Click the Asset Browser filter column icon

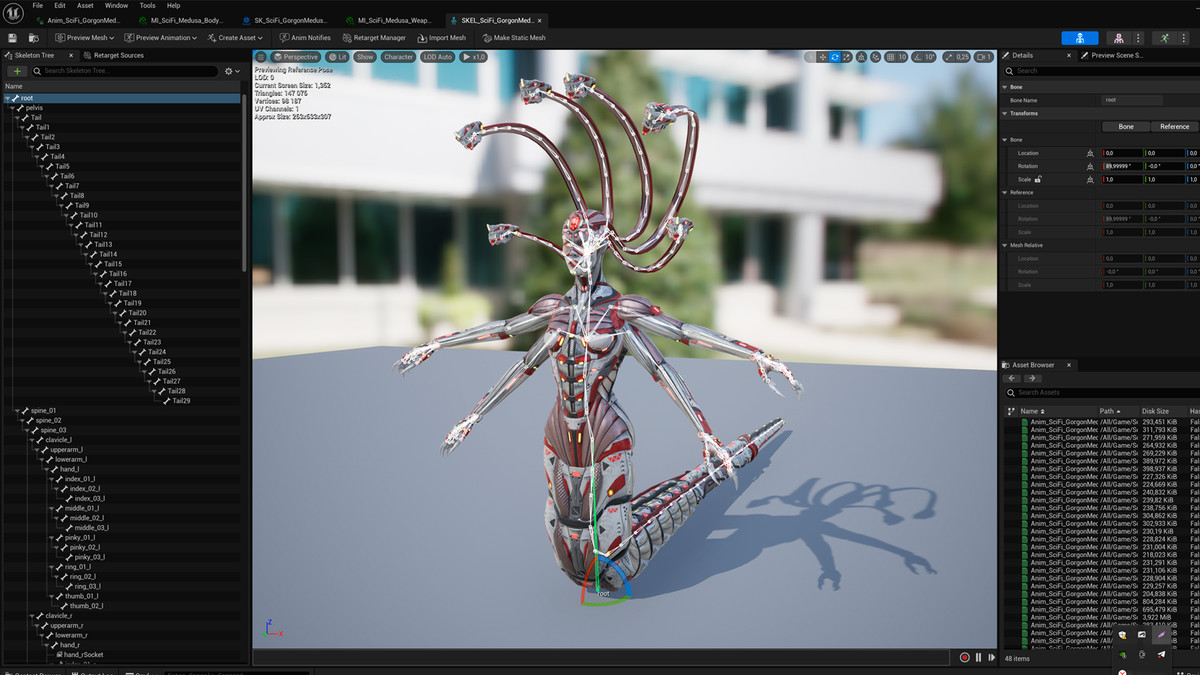tap(1011, 411)
